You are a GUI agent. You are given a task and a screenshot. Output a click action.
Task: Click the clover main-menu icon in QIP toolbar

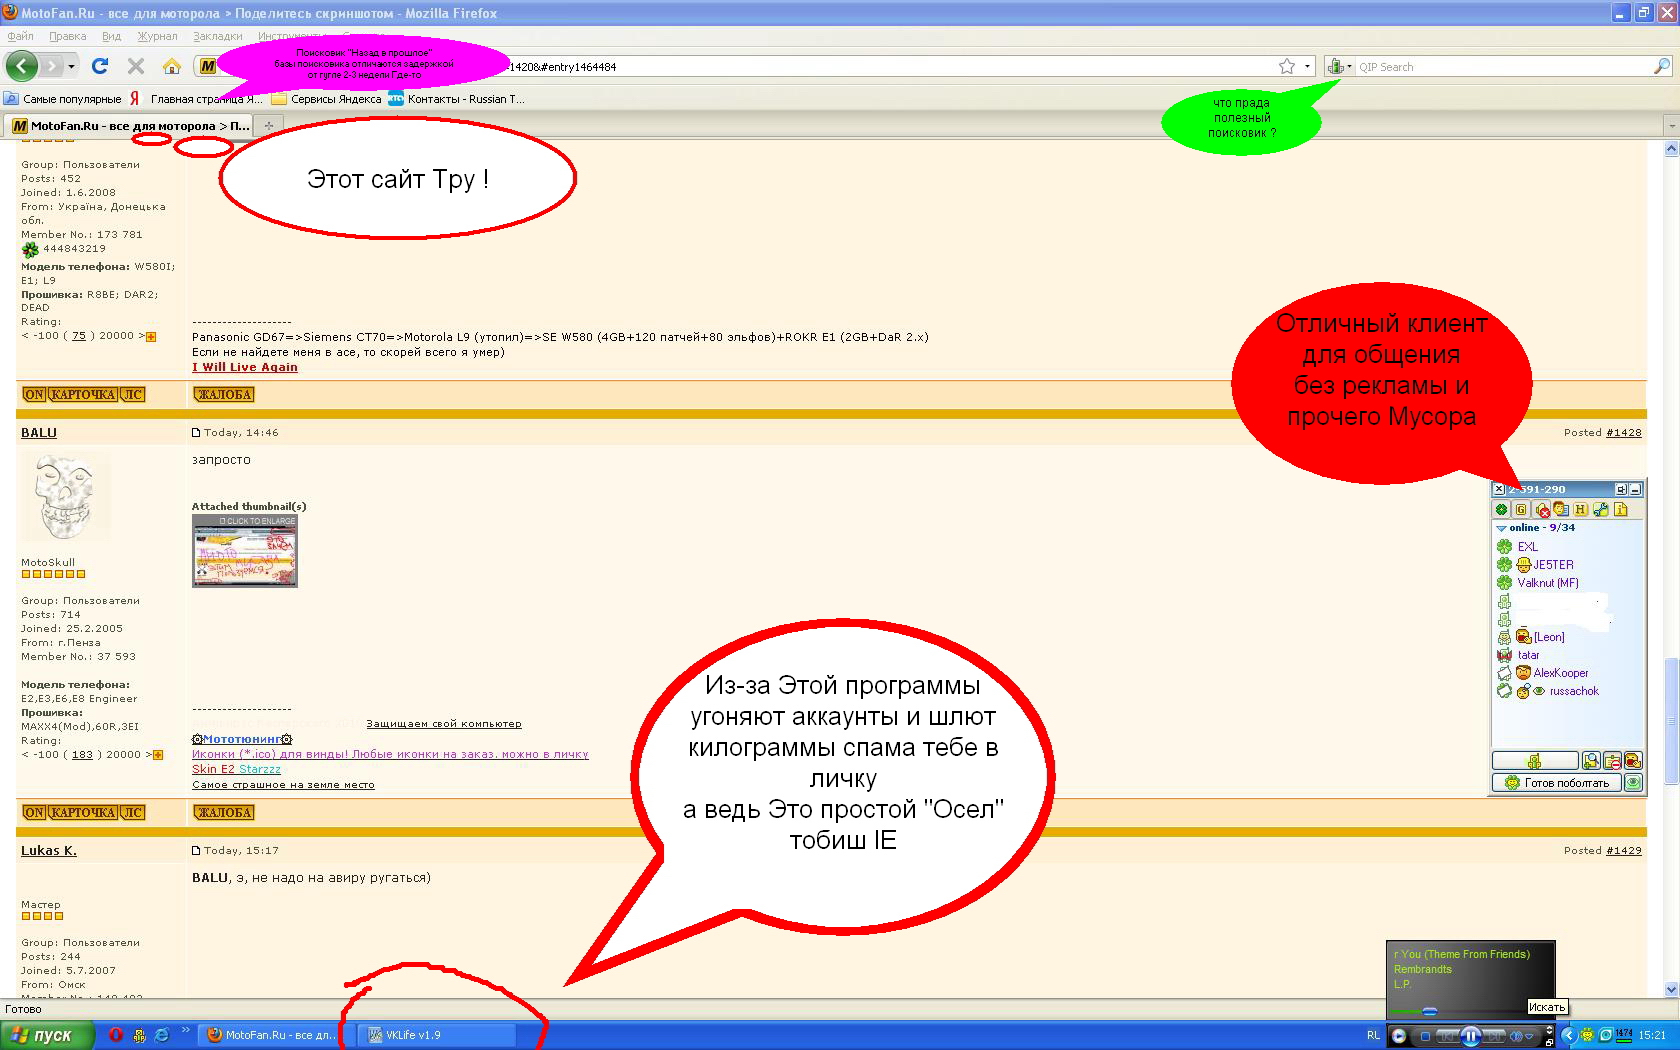[1501, 509]
